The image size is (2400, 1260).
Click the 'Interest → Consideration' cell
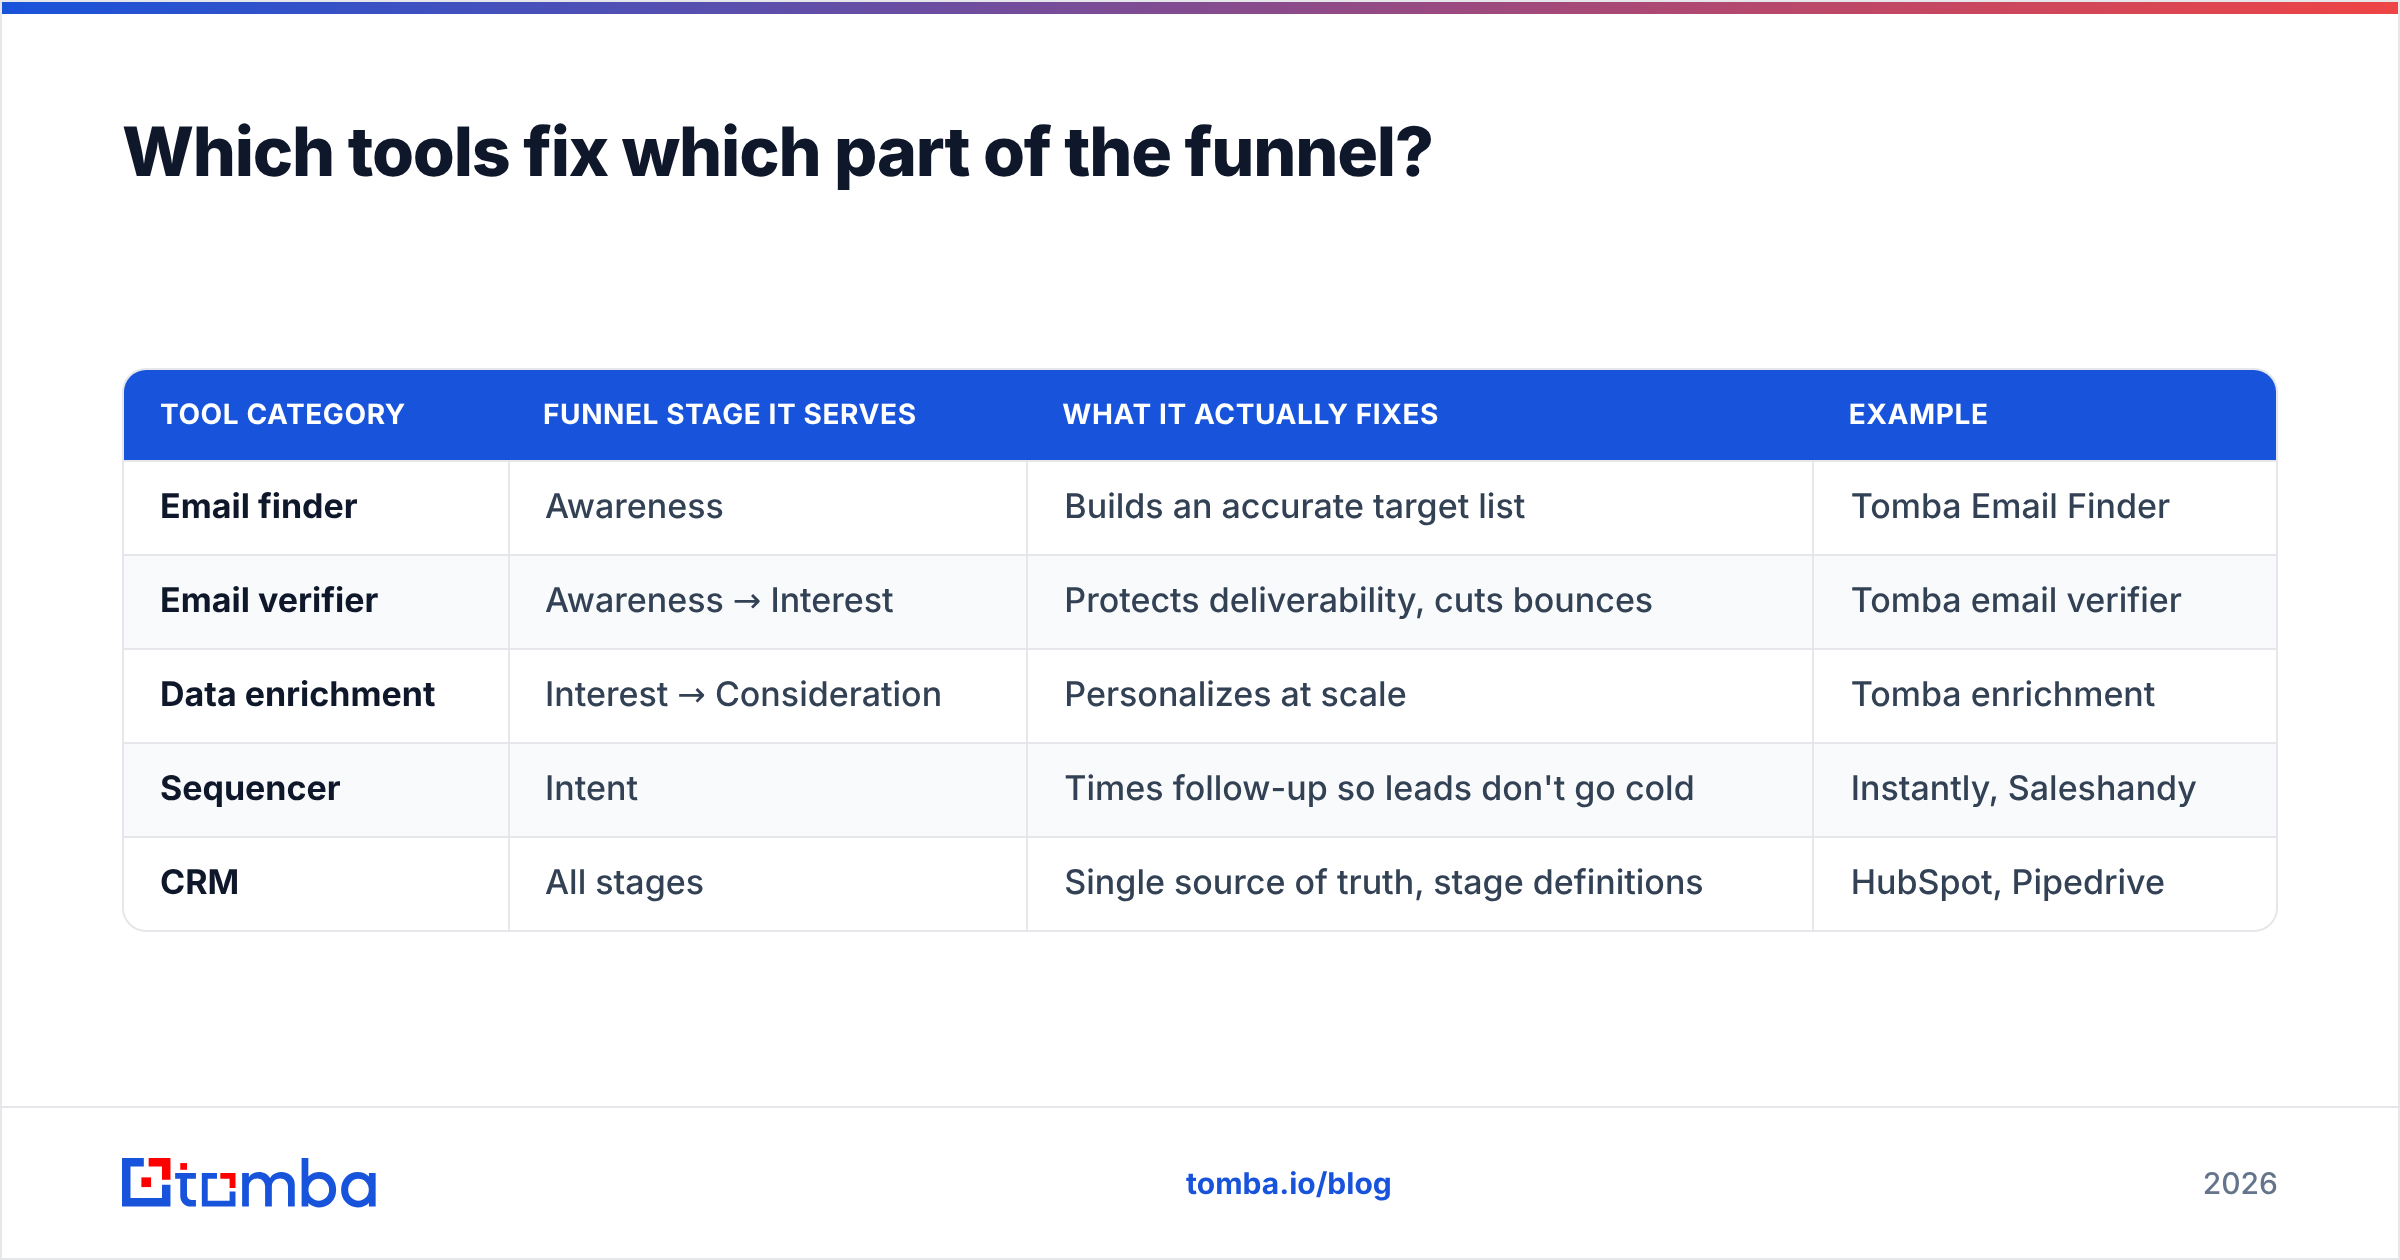tap(768, 695)
